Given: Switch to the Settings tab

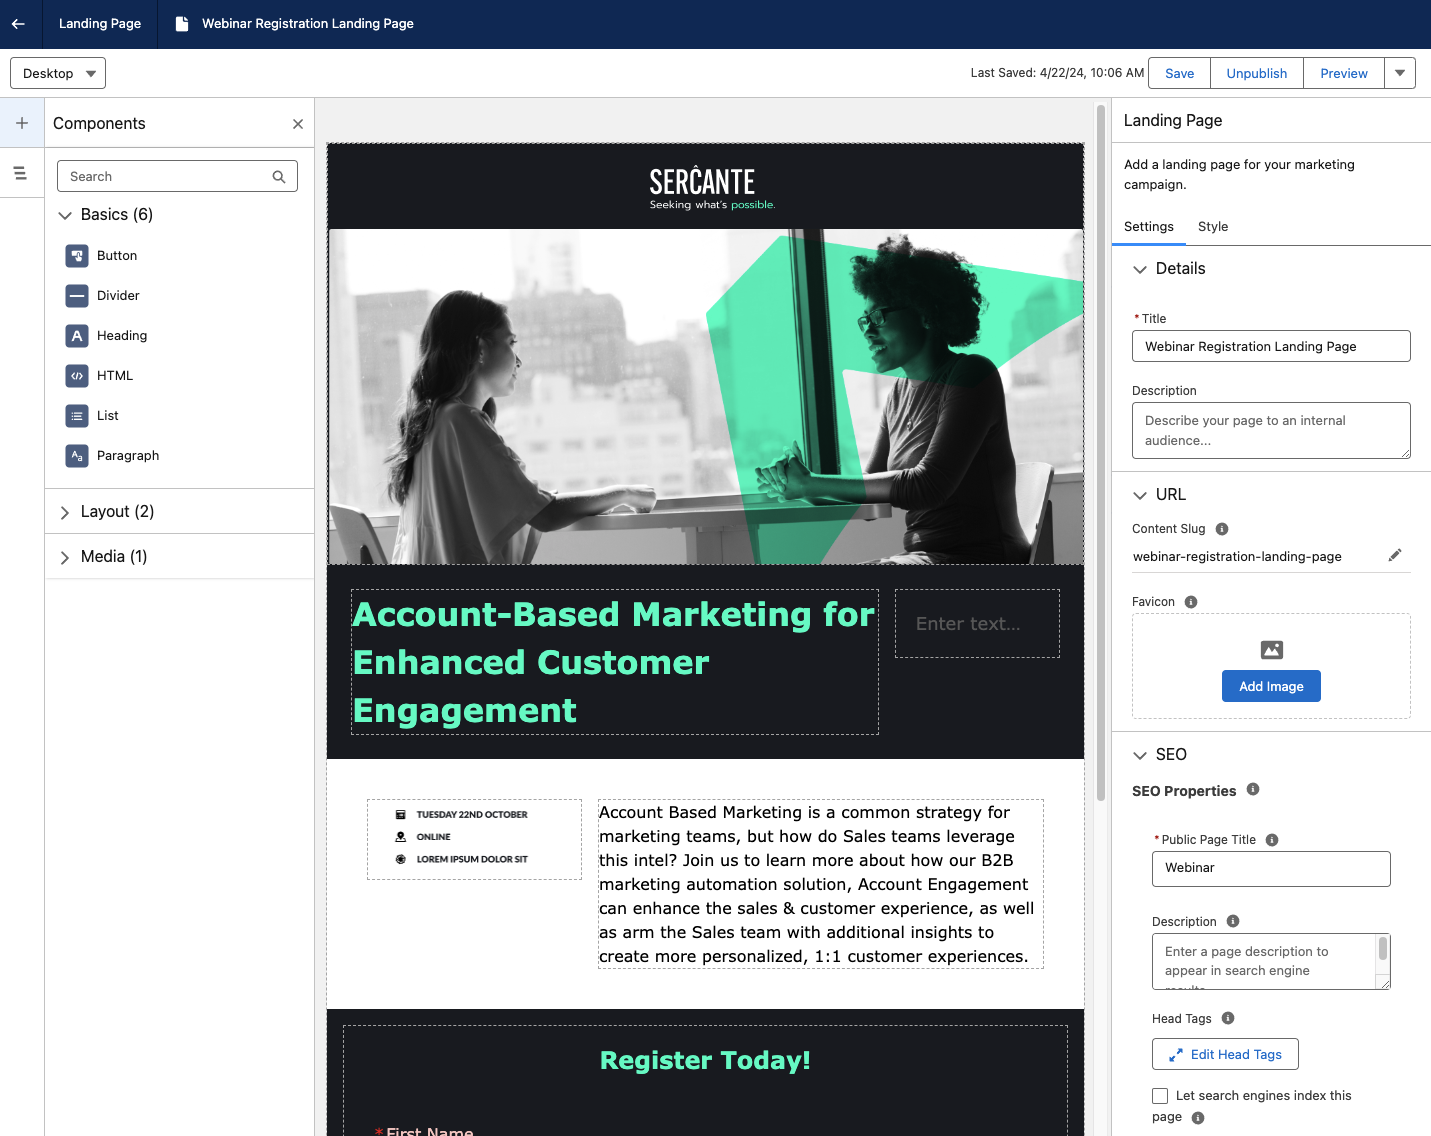Looking at the screenshot, I should pyautogui.click(x=1149, y=227).
